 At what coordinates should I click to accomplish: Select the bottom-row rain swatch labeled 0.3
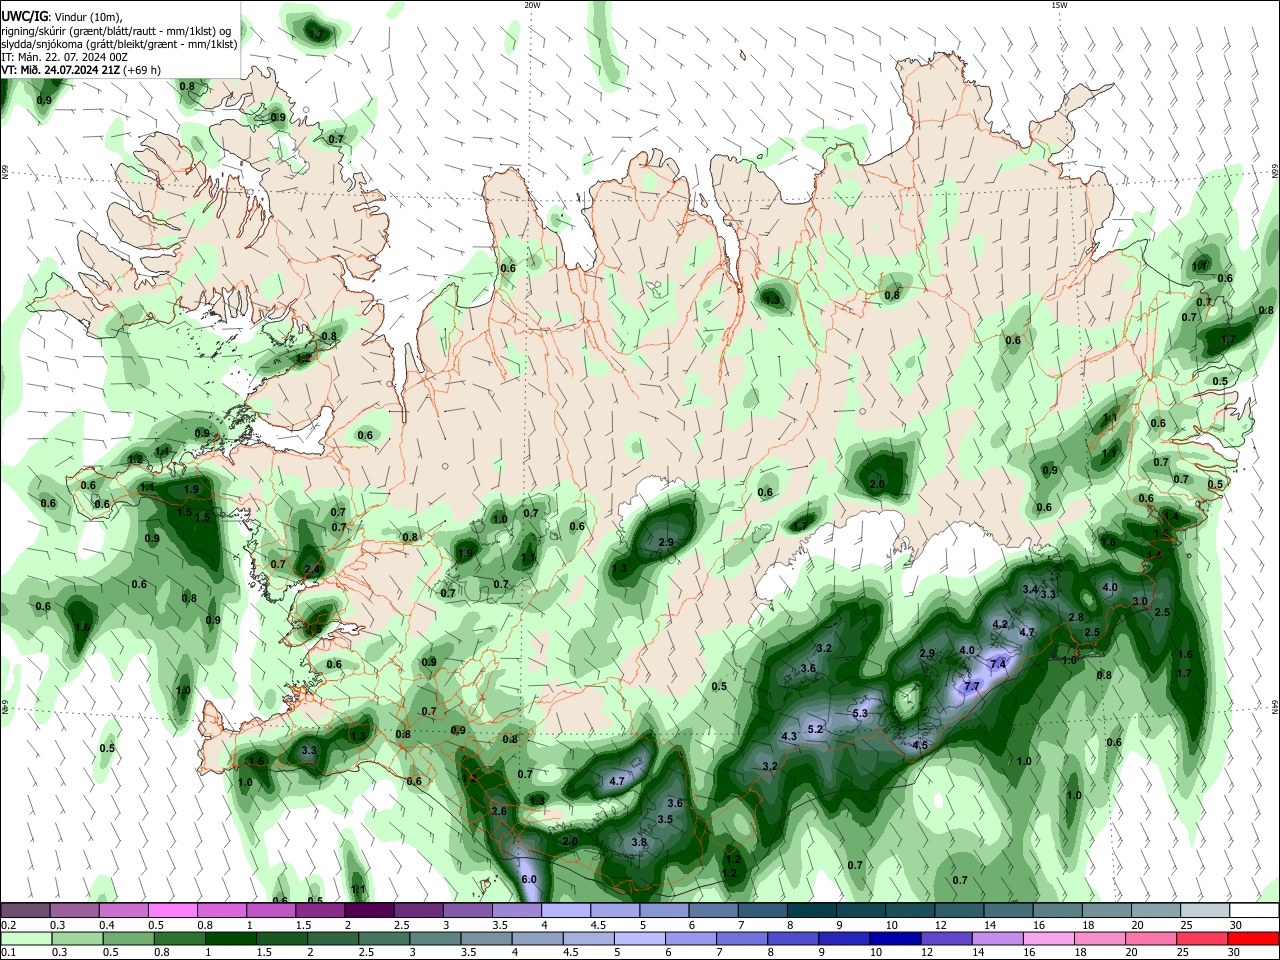(x=78, y=938)
